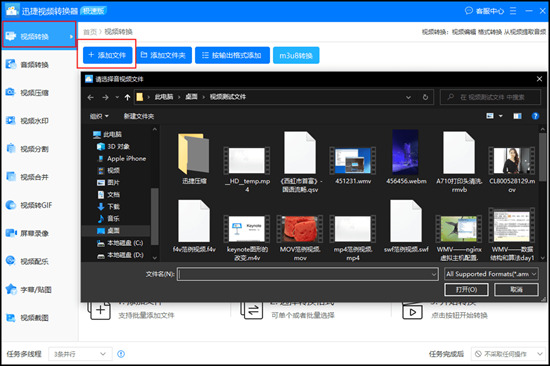The image size is (550, 366).
Task: Go to 首页 breadcrumb link
Action: point(90,32)
